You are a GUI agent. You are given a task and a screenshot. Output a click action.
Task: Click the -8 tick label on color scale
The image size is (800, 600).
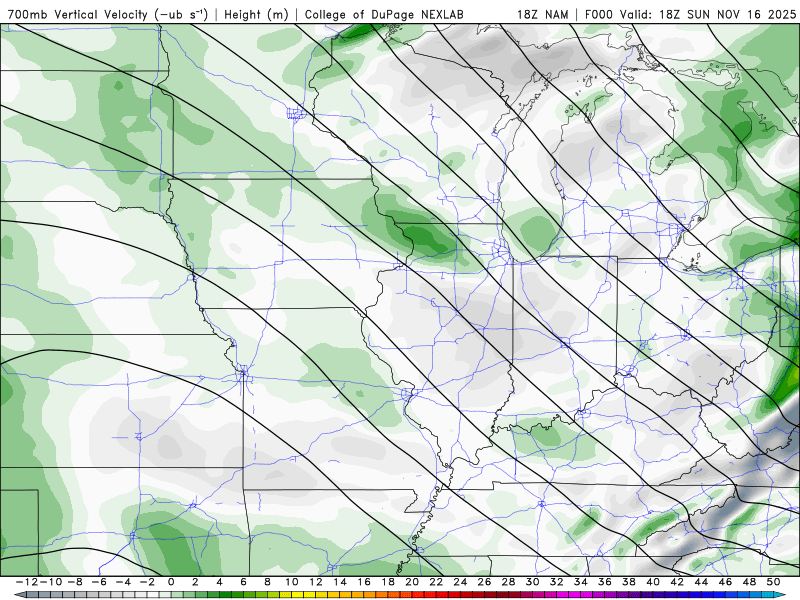pyautogui.click(x=74, y=582)
